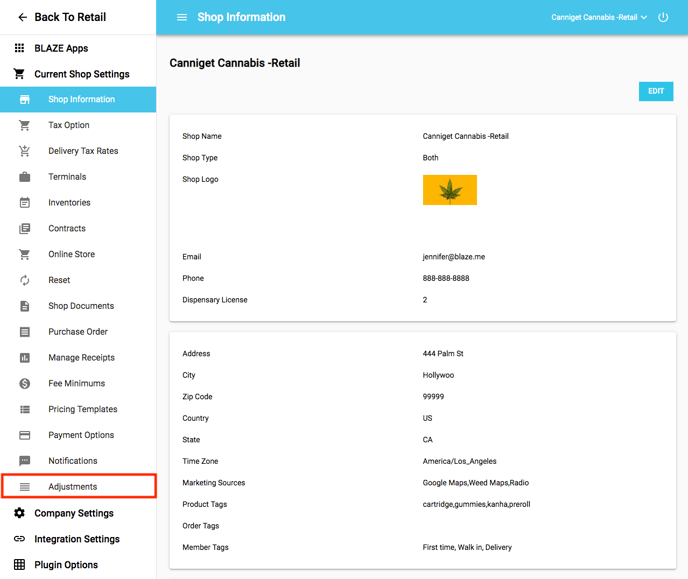The image size is (688, 579).
Task: Click Marketing Sources value Google Maps,Weed Maps,Radio
Action: (476, 482)
